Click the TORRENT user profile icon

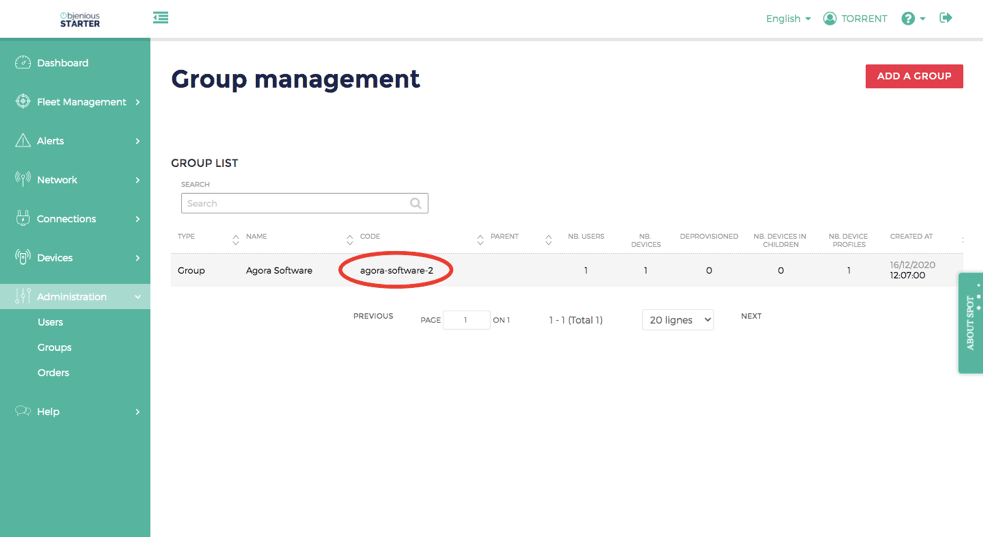829,18
